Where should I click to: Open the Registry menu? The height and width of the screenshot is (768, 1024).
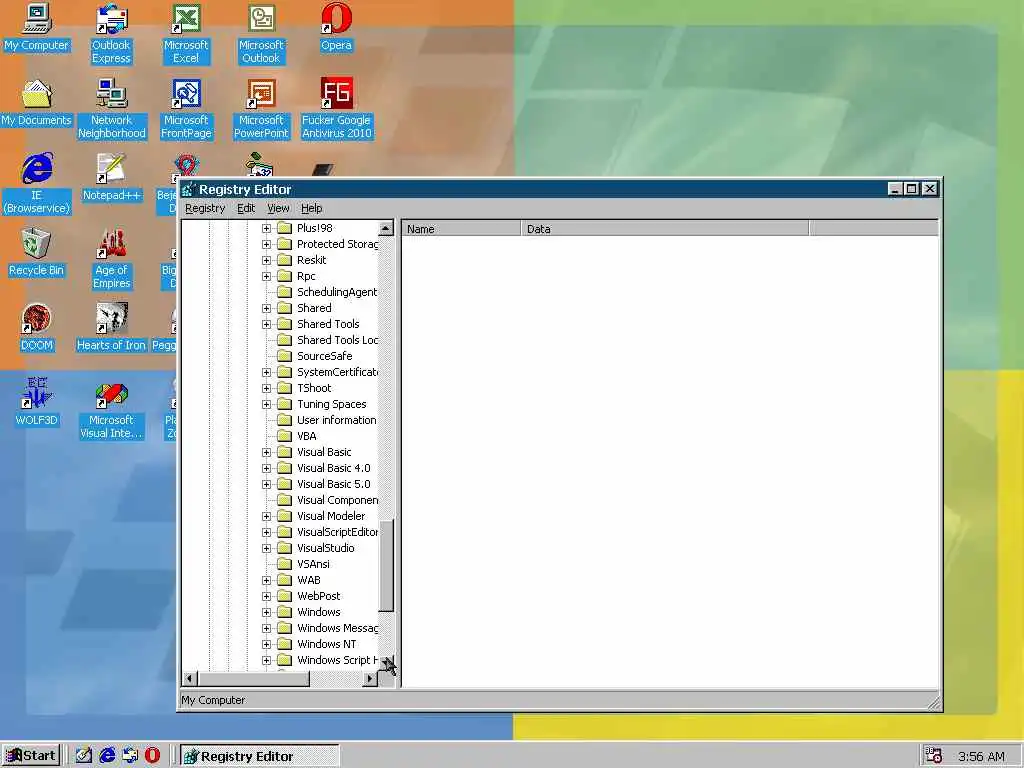[x=205, y=208]
